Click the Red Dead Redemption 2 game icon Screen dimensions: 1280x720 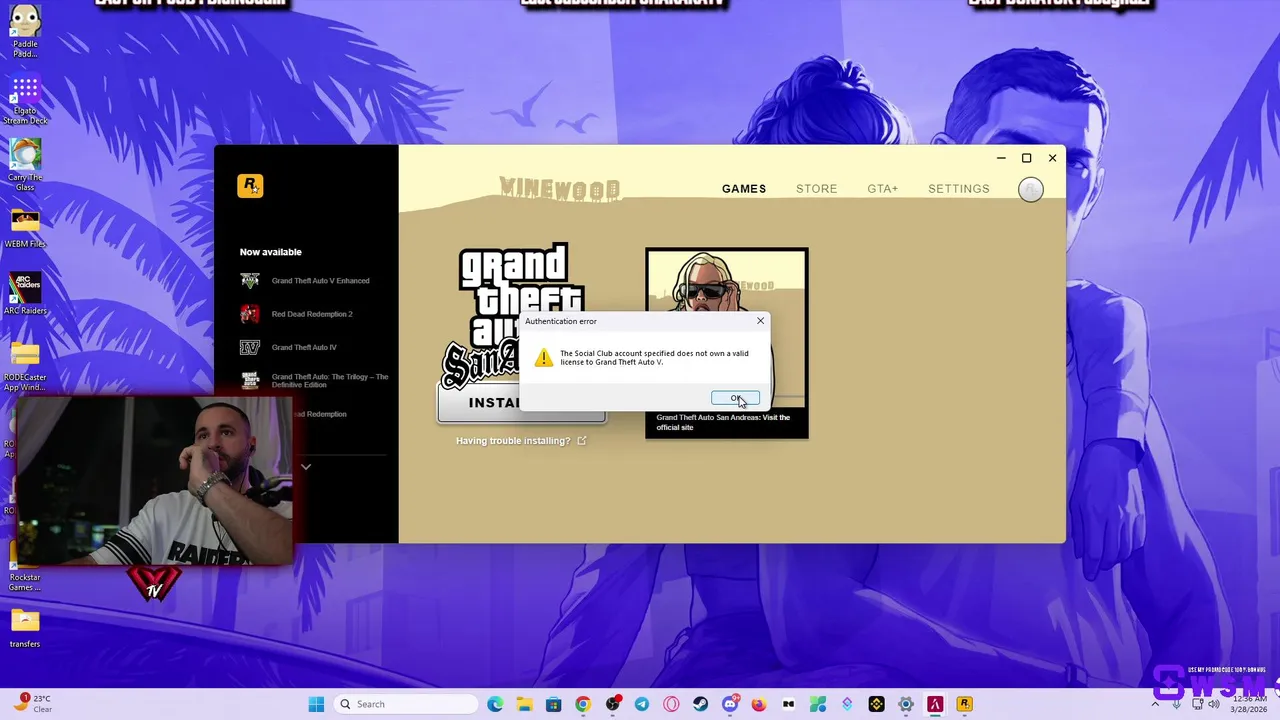(x=250, y=314)
